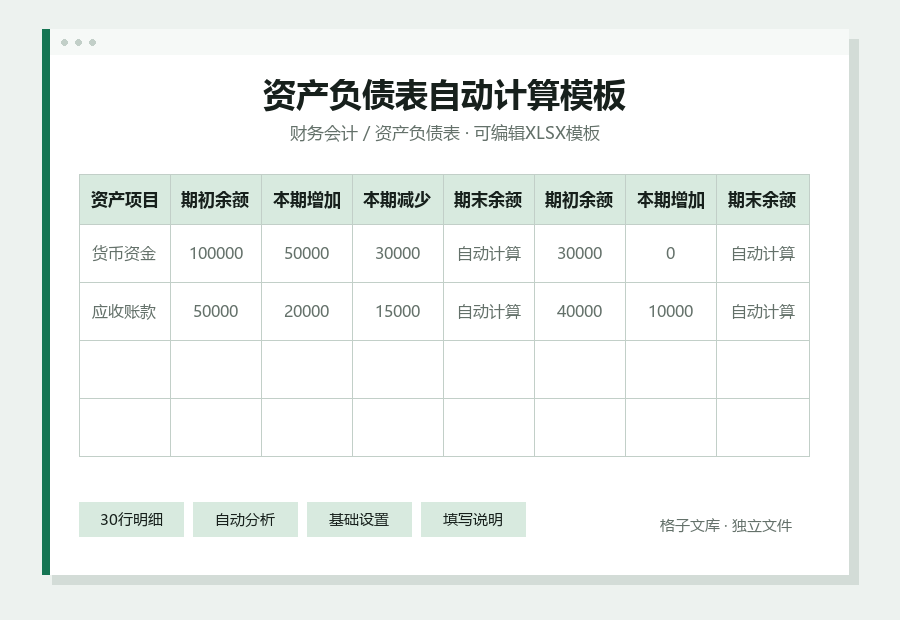Click the 自动计算 cell right of 10000

pyautogui.click(x=763, y=311)
